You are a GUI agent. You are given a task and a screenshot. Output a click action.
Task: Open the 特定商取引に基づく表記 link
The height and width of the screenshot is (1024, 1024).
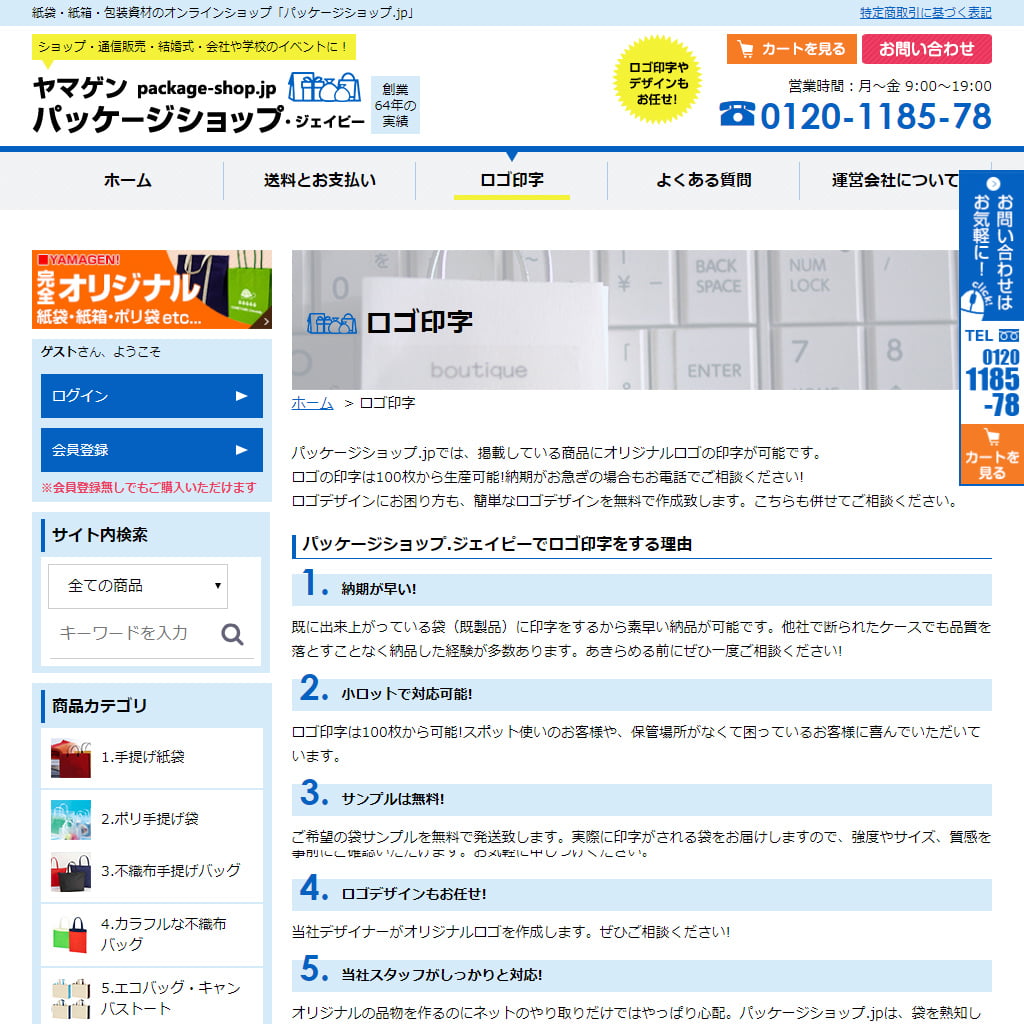pyautogui.click(x=925, y=13)
